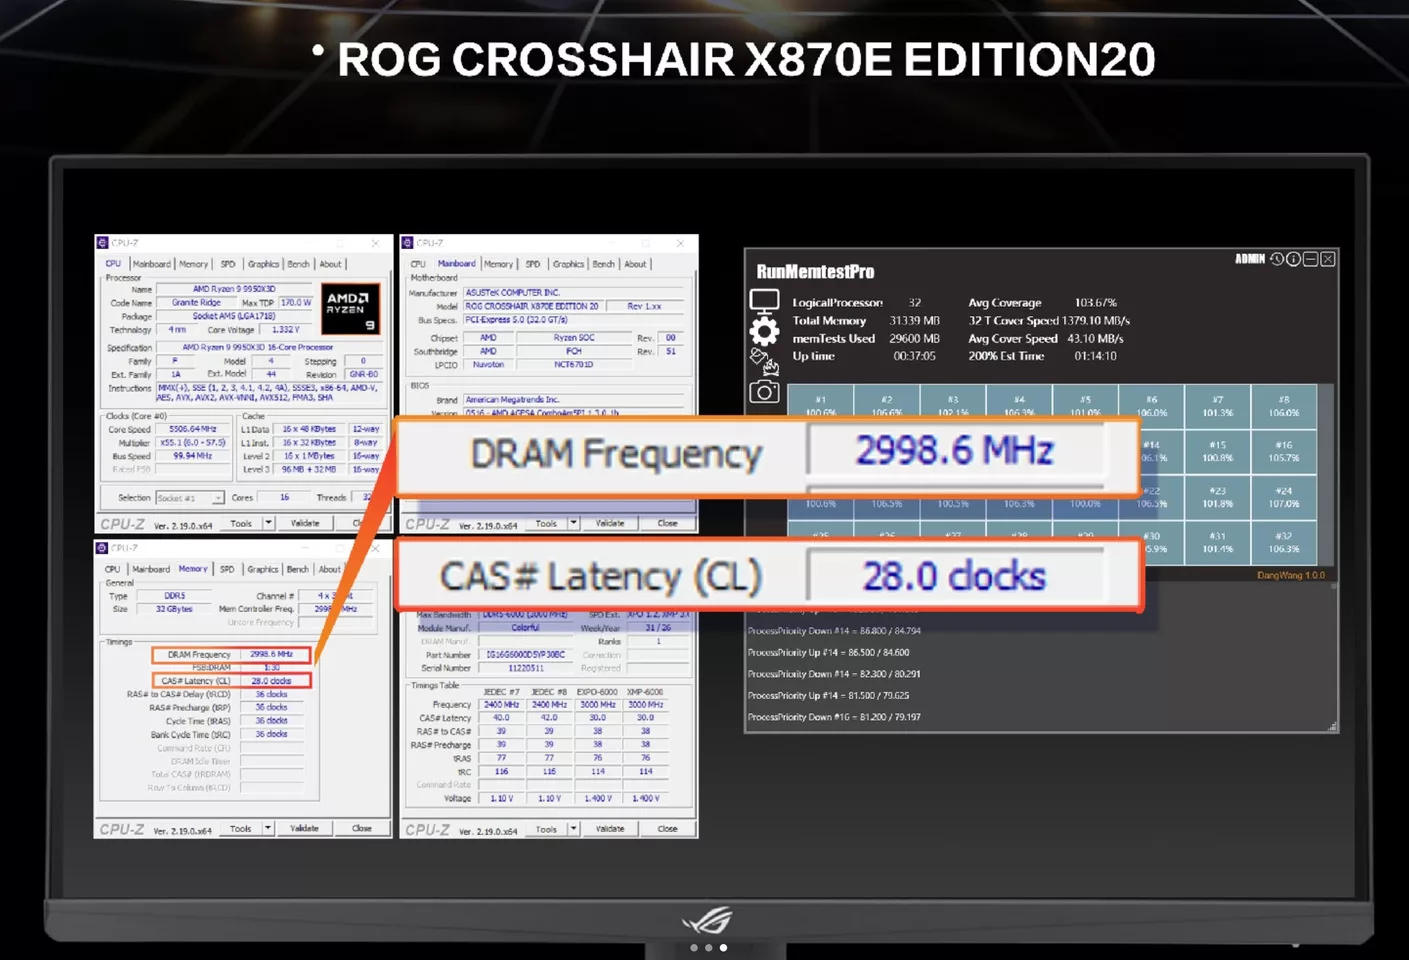The width and height of the screenshot is (1409, 960).
Task: Click the CPU-Z title icon in Memory window
Action: point(102,548)
